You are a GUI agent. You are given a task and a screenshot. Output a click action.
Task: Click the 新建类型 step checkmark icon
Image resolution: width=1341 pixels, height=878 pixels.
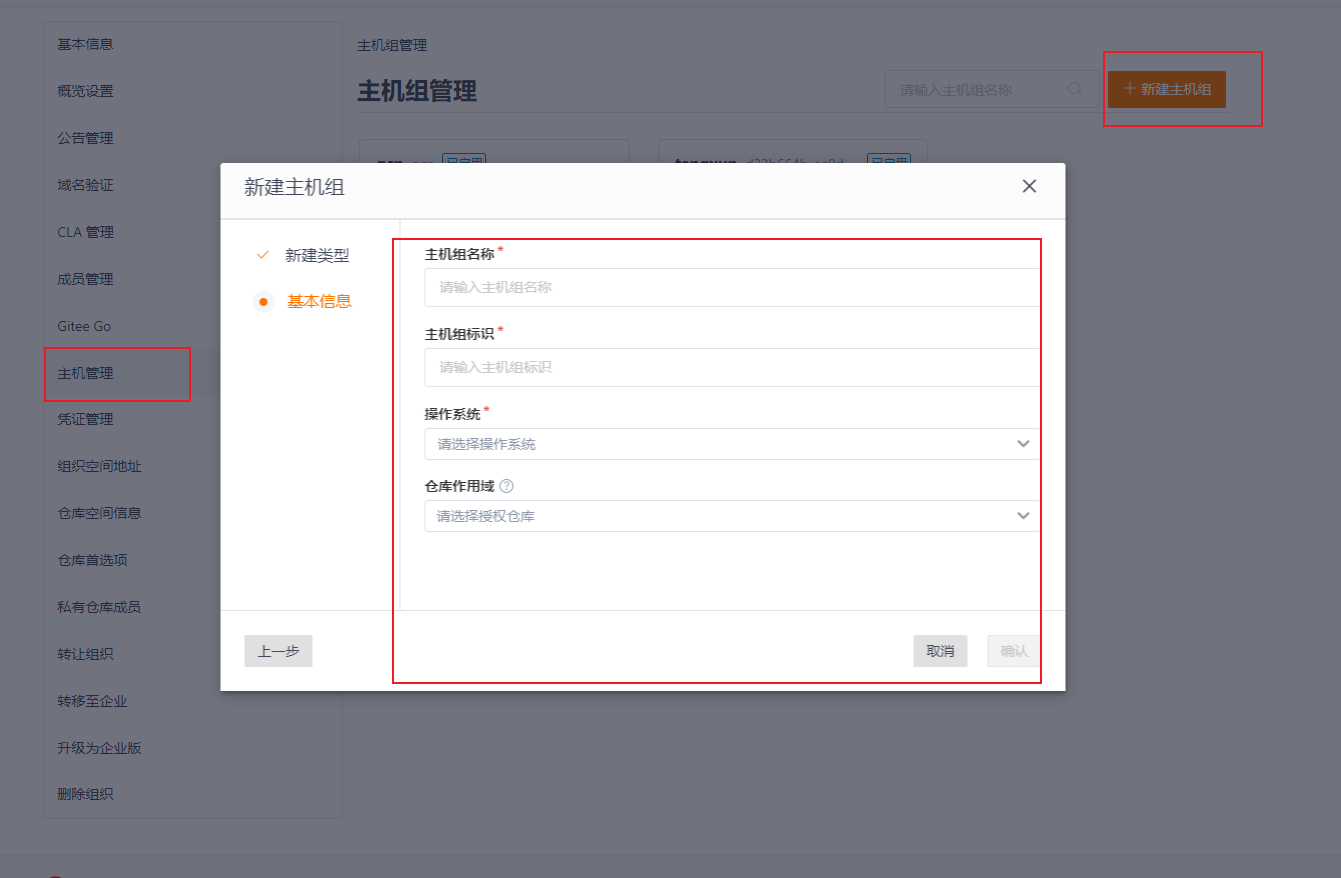(263, 255)
